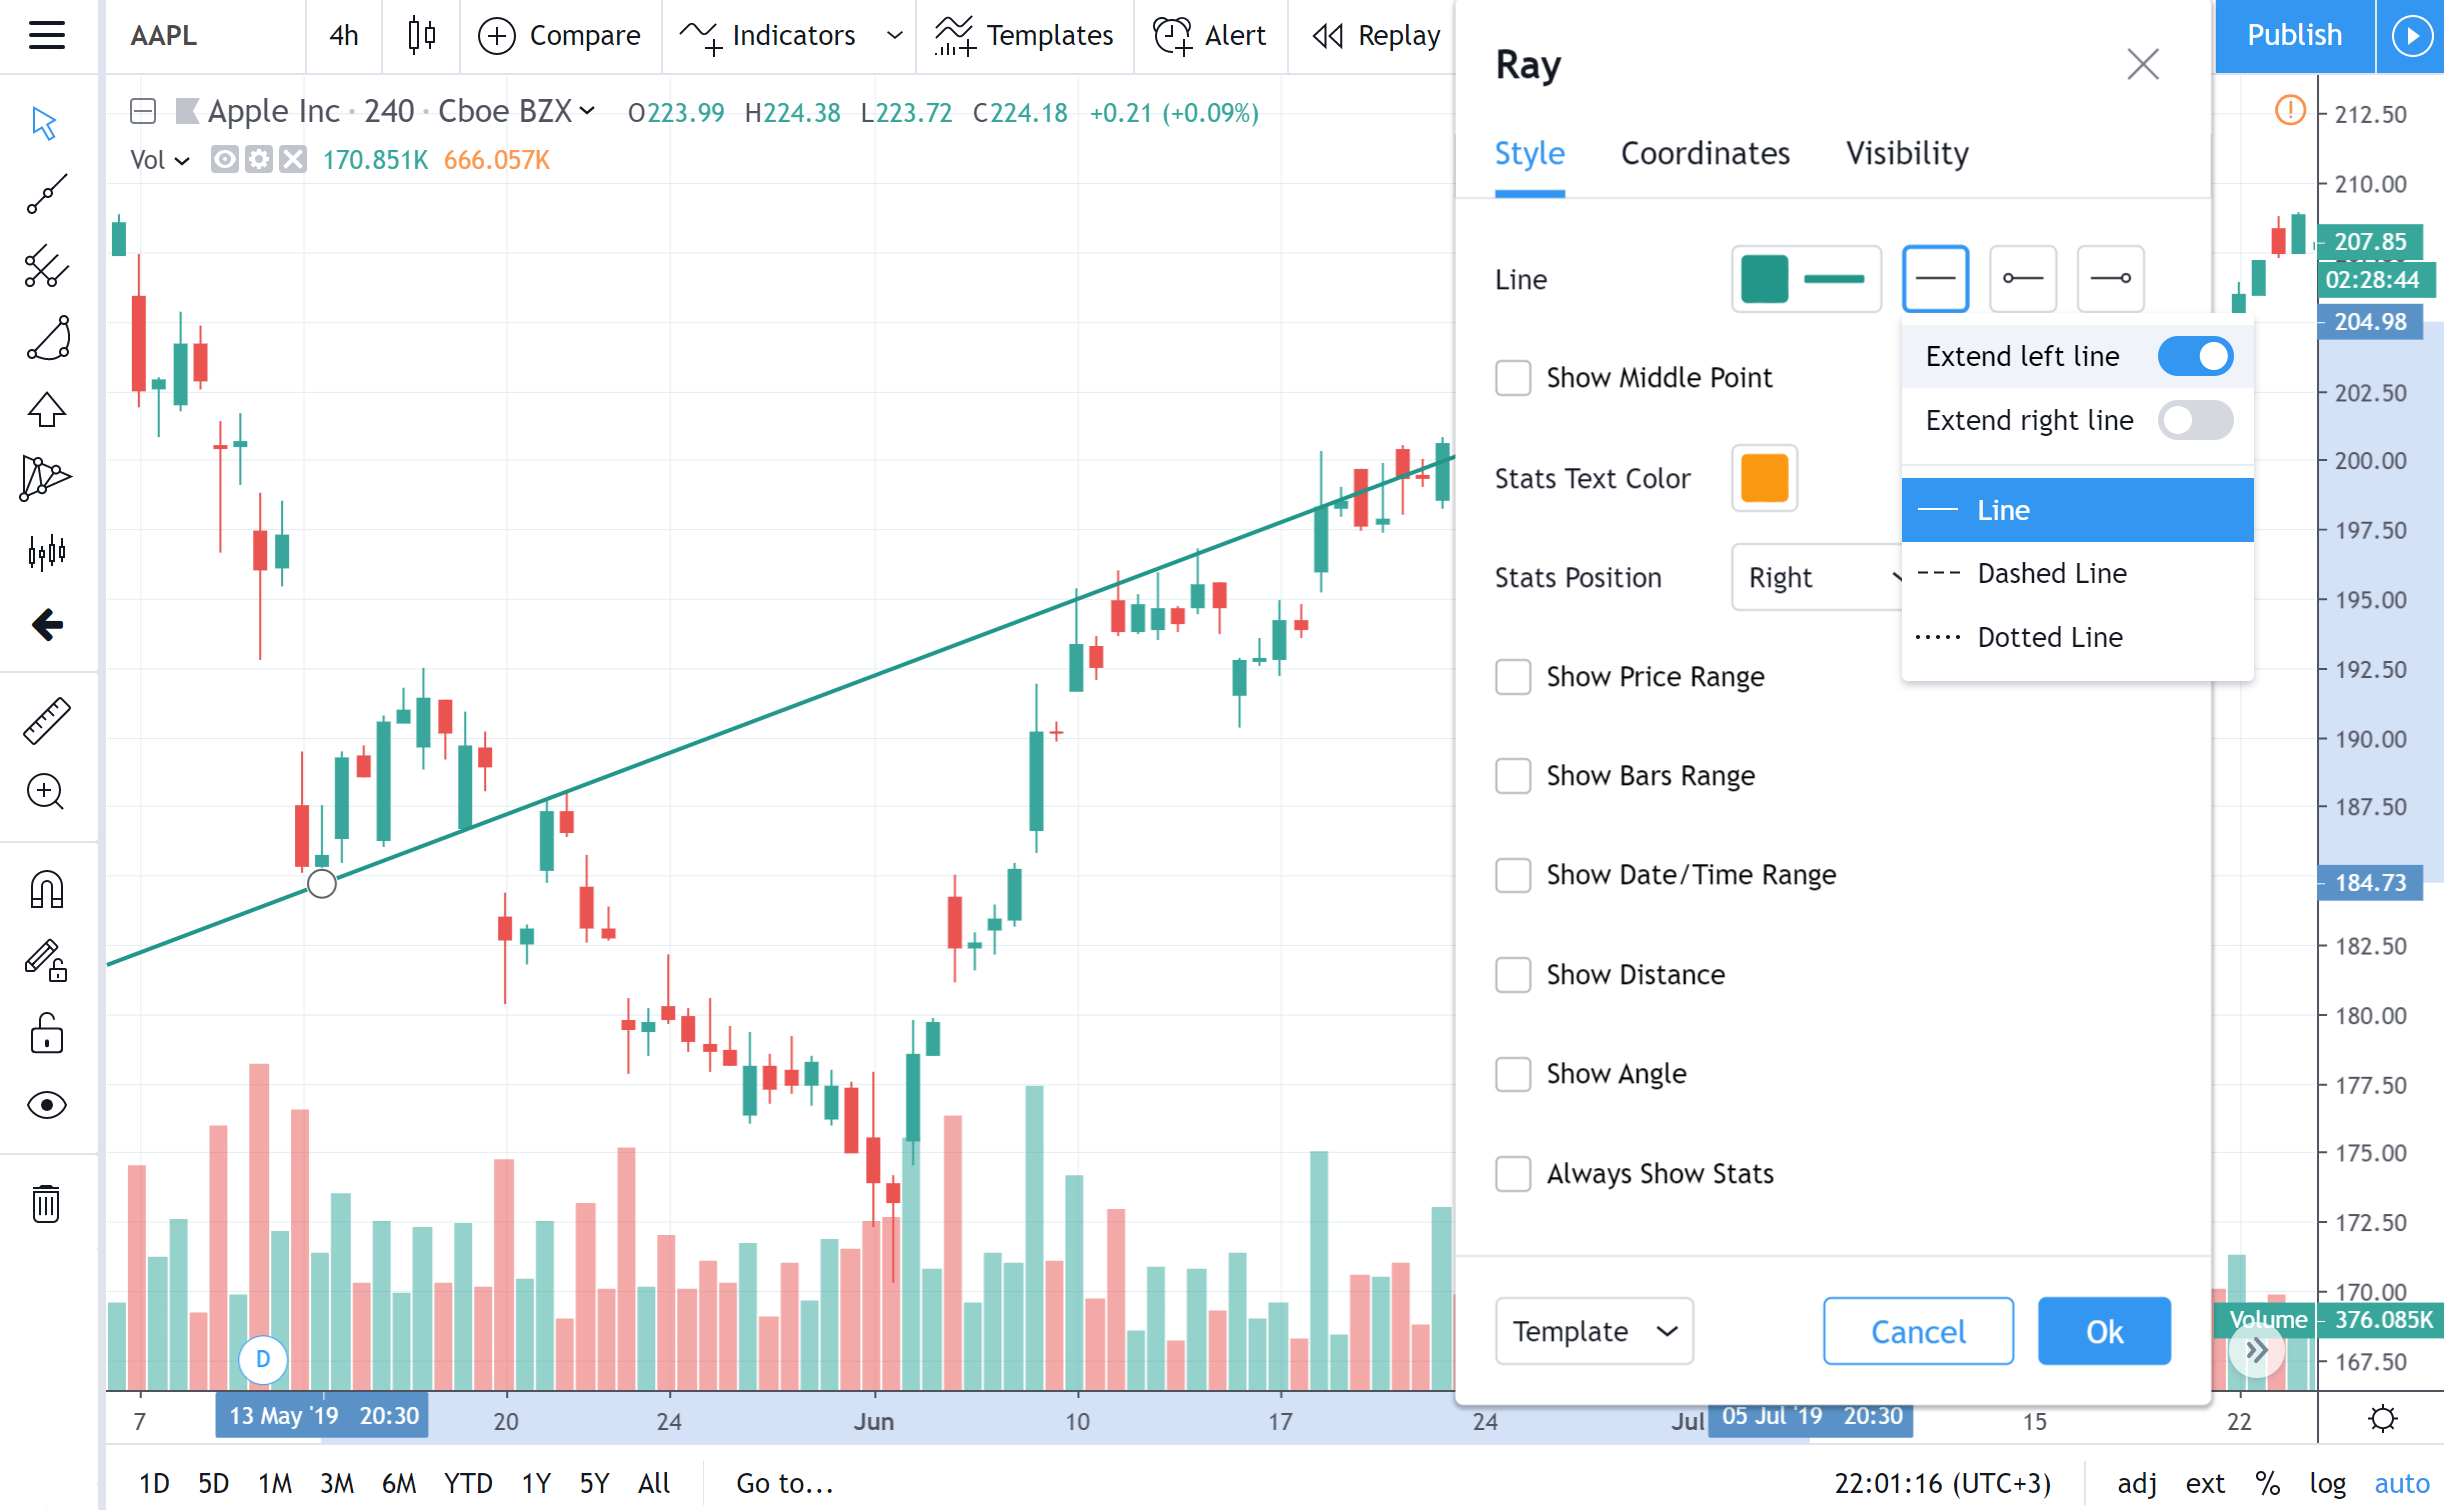Image resolution: width=2444 pixels, height=1510 pixels.
Task: Click the ruler measure tool
Action: [47, 721]
